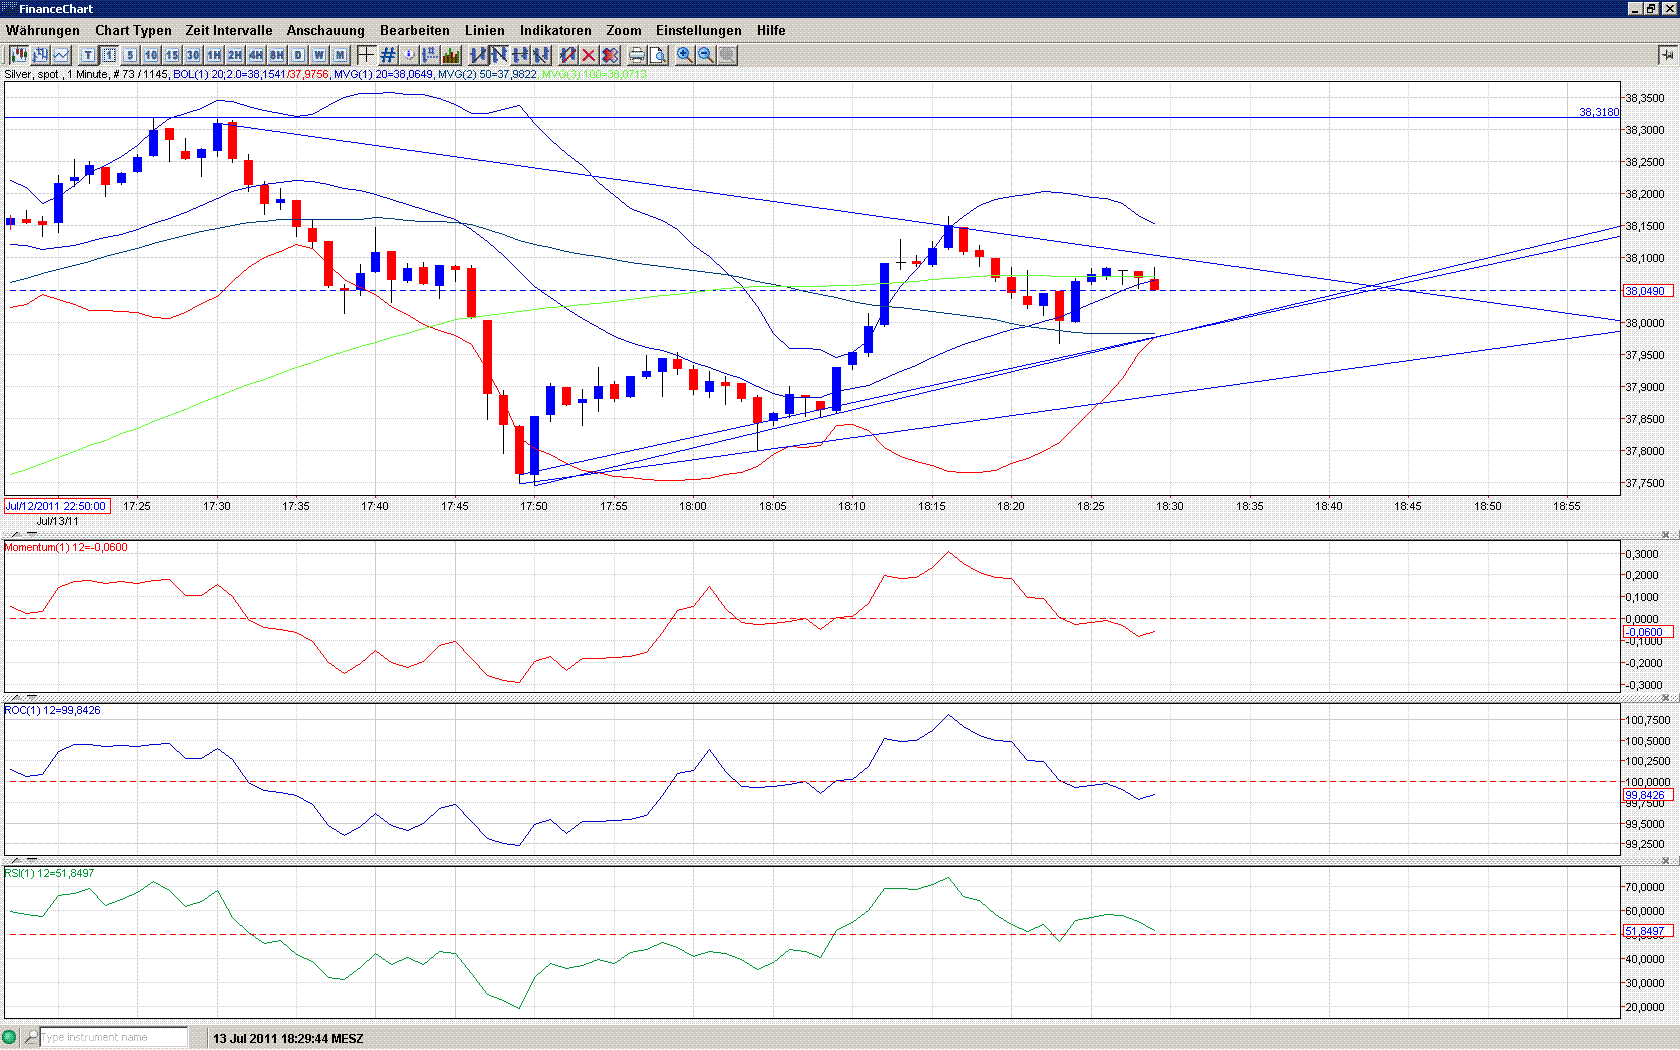Select the line chart type icon
This screenshot has width=1680, height=1050.
pyautogui.click(x=62, y=55)
